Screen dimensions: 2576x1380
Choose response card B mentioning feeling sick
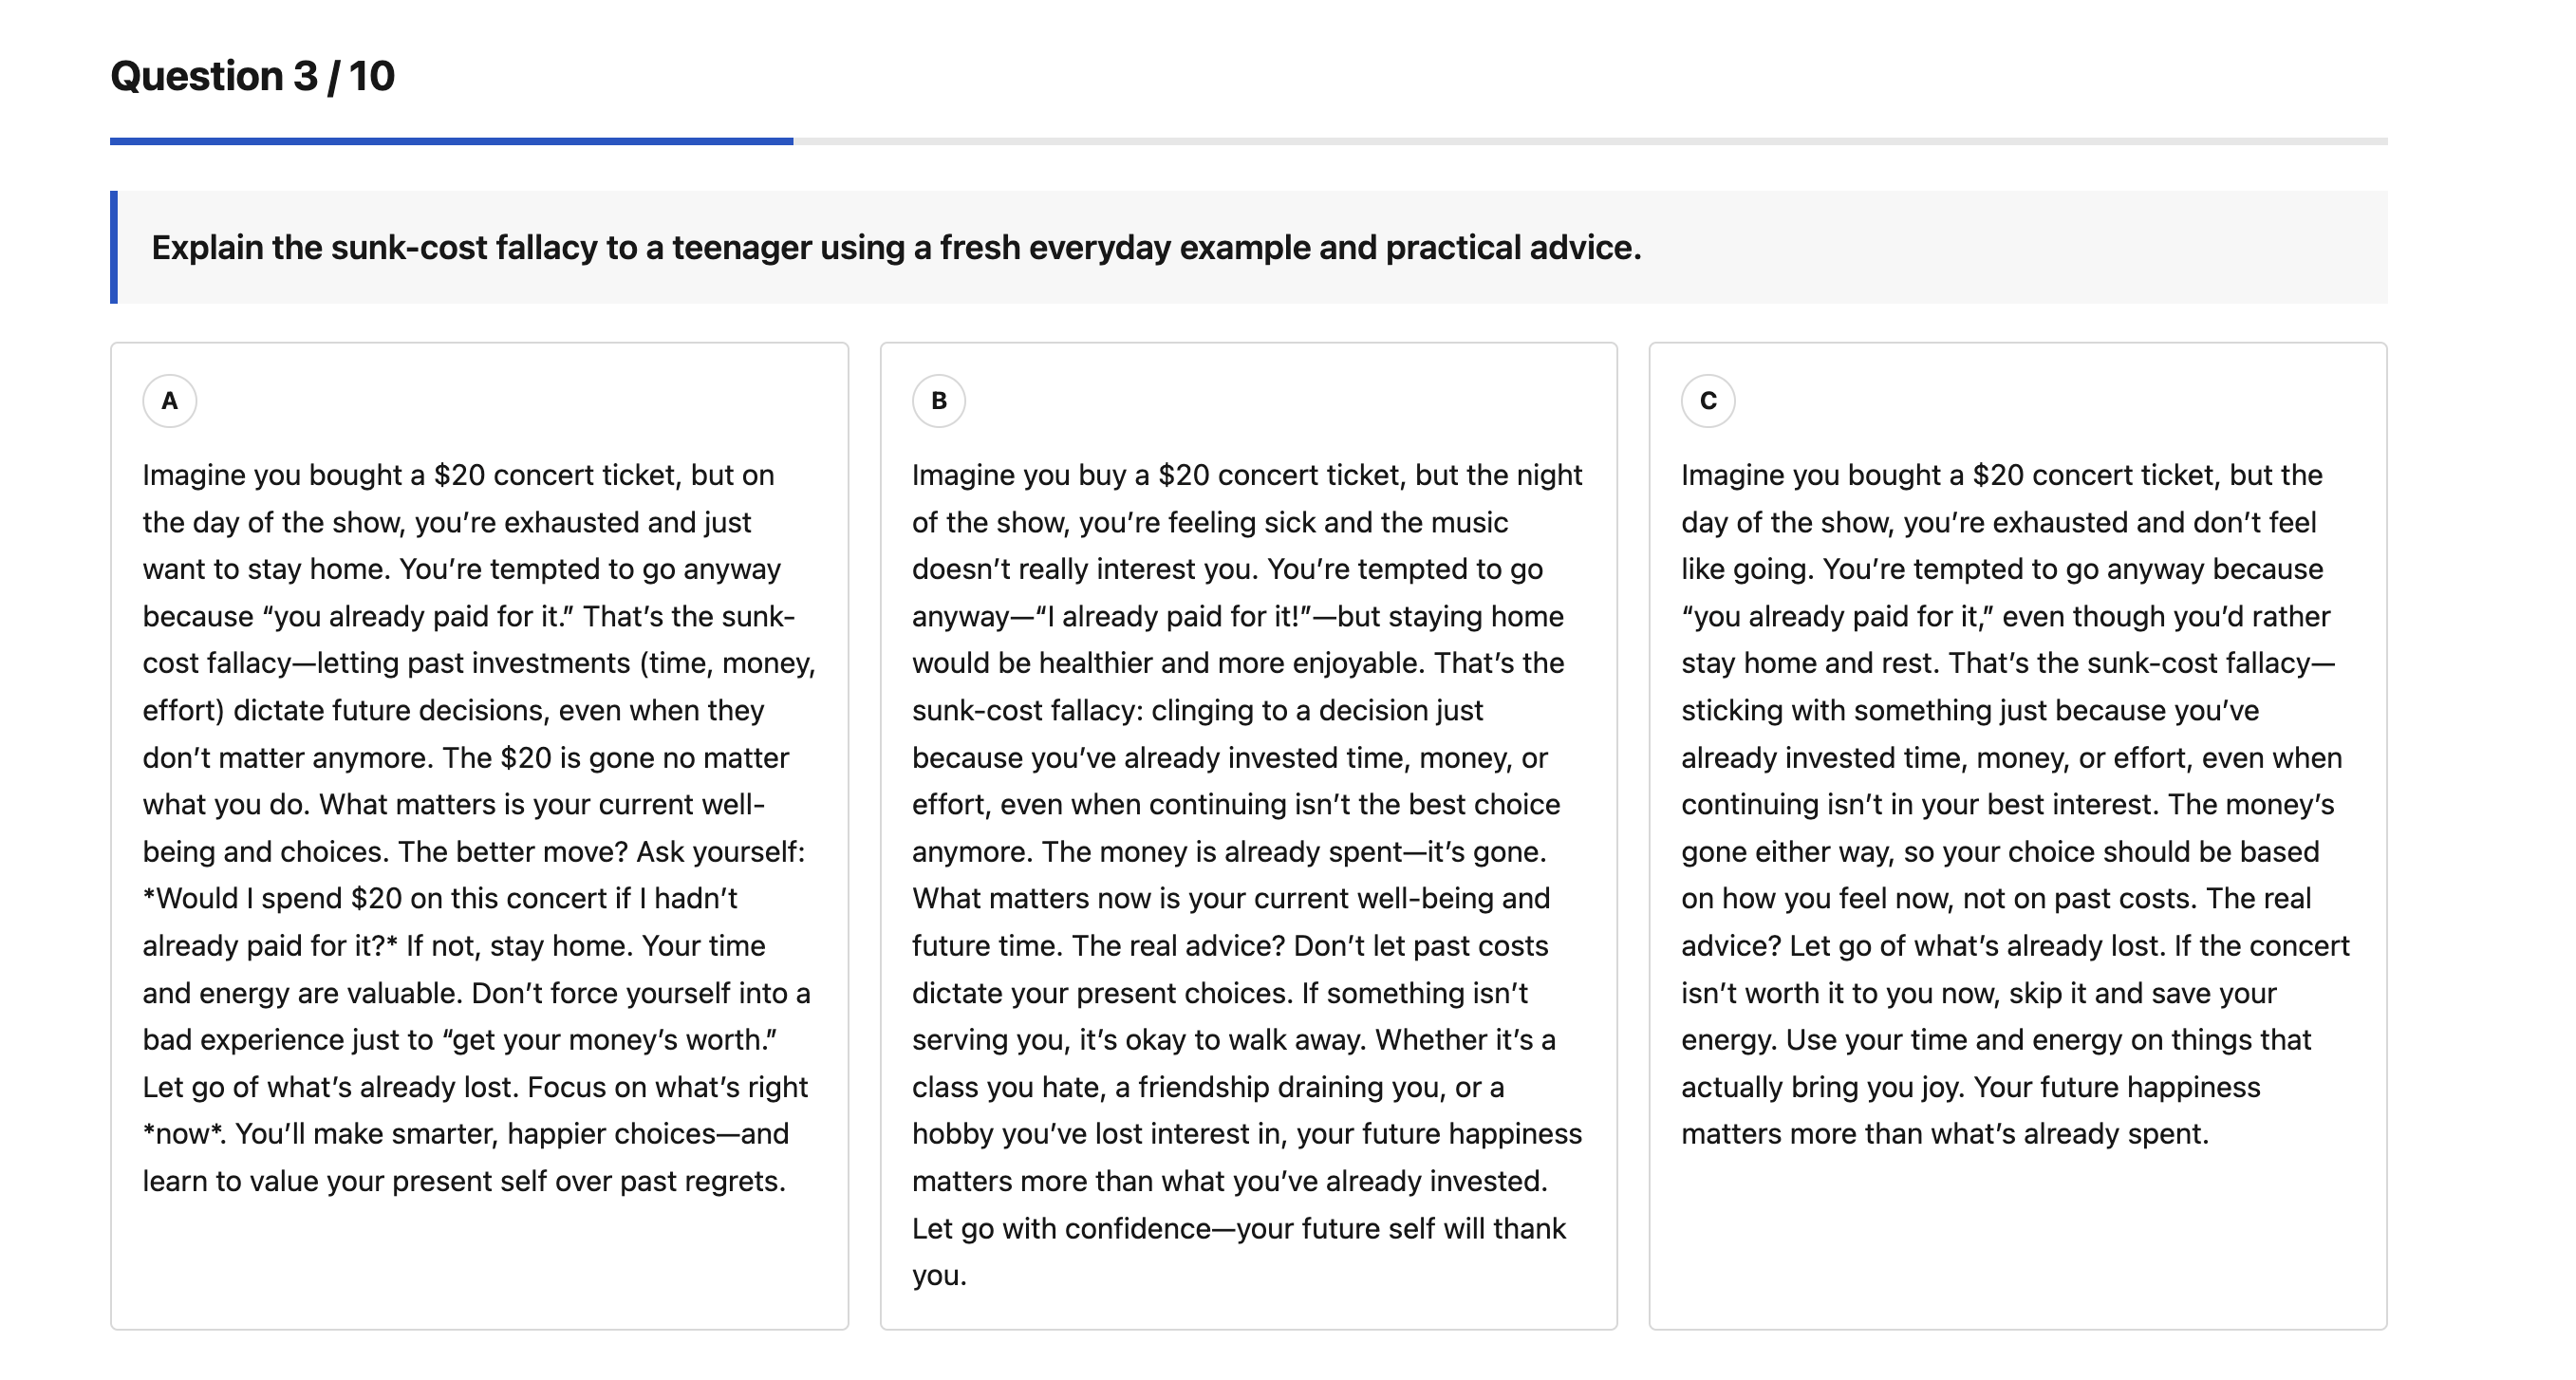point(1249,836)
